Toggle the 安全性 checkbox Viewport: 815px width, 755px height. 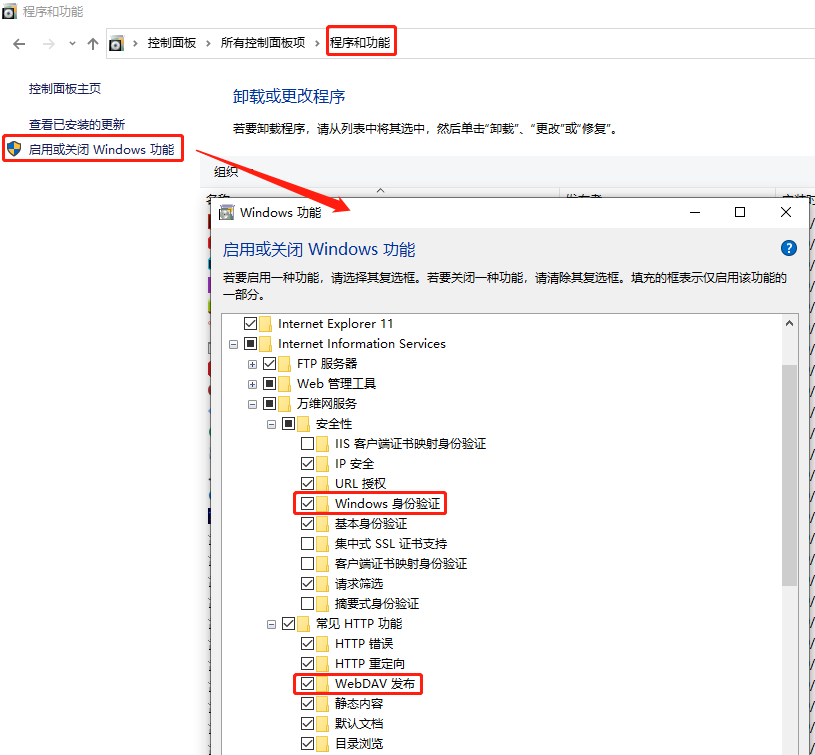[288, 424]
